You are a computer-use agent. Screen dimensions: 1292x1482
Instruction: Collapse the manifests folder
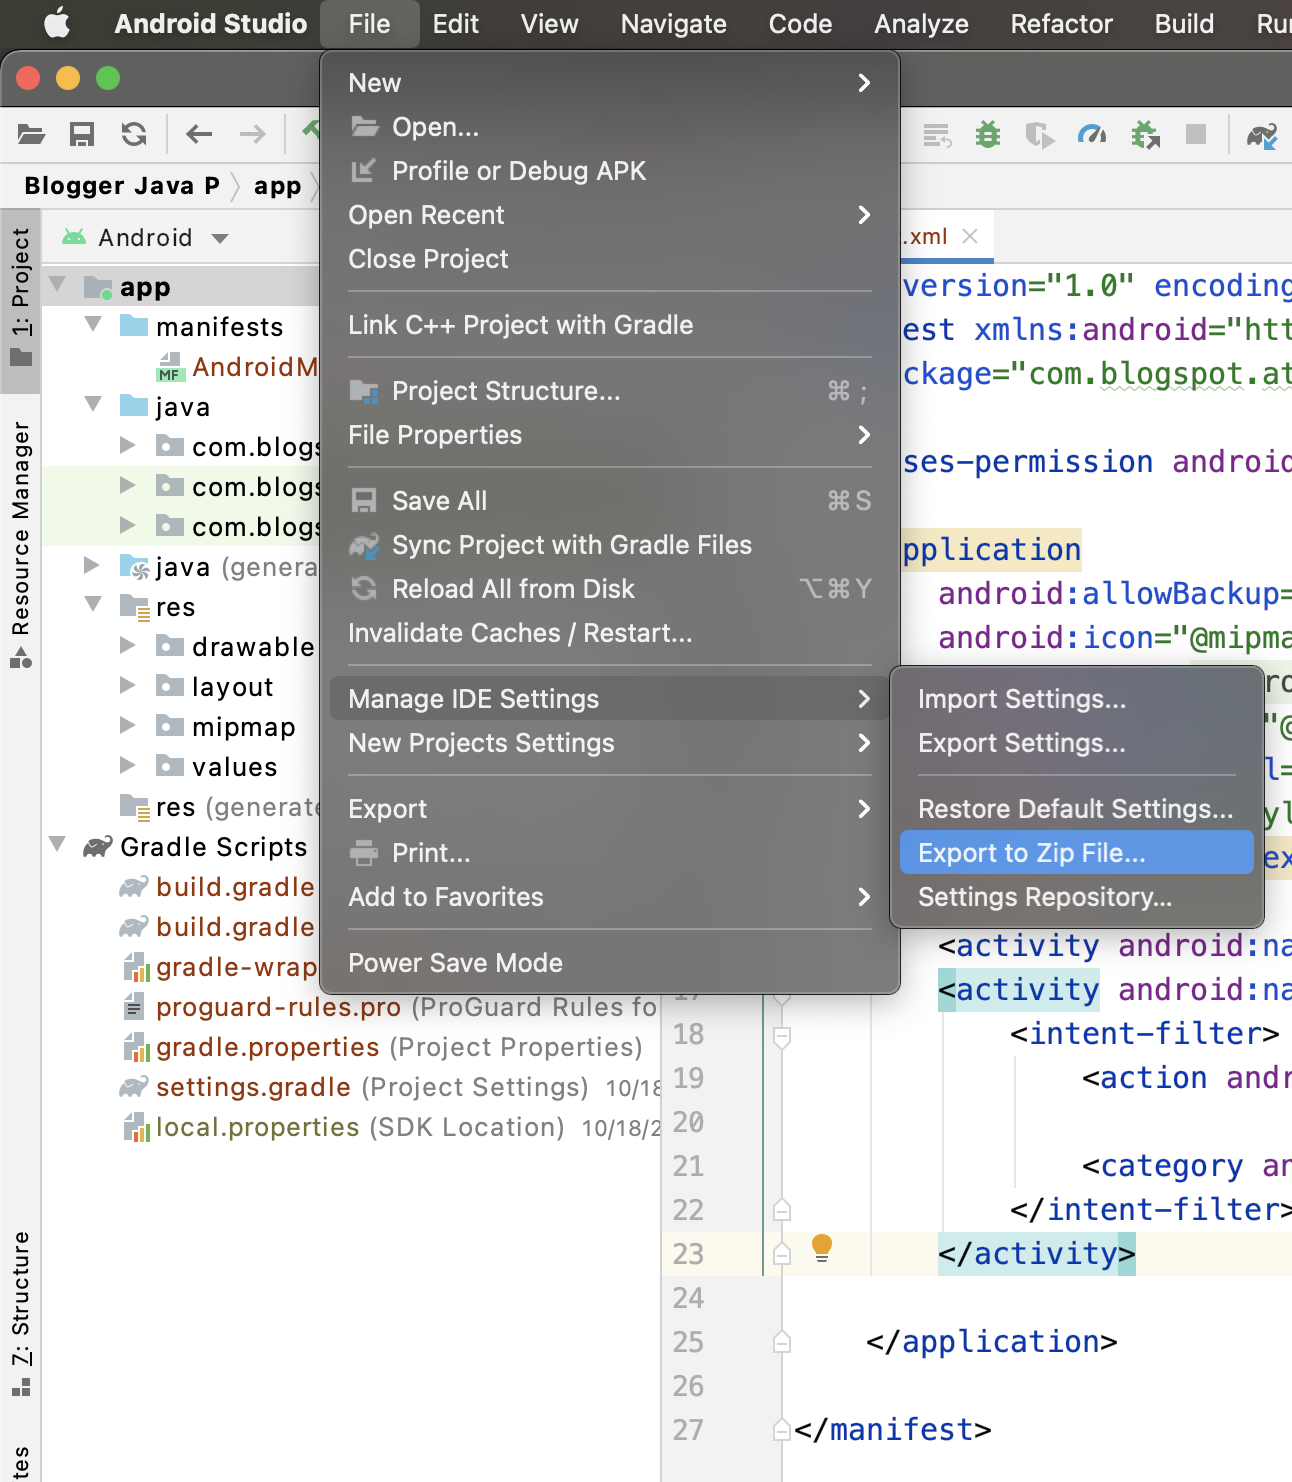tap(94, 325)
